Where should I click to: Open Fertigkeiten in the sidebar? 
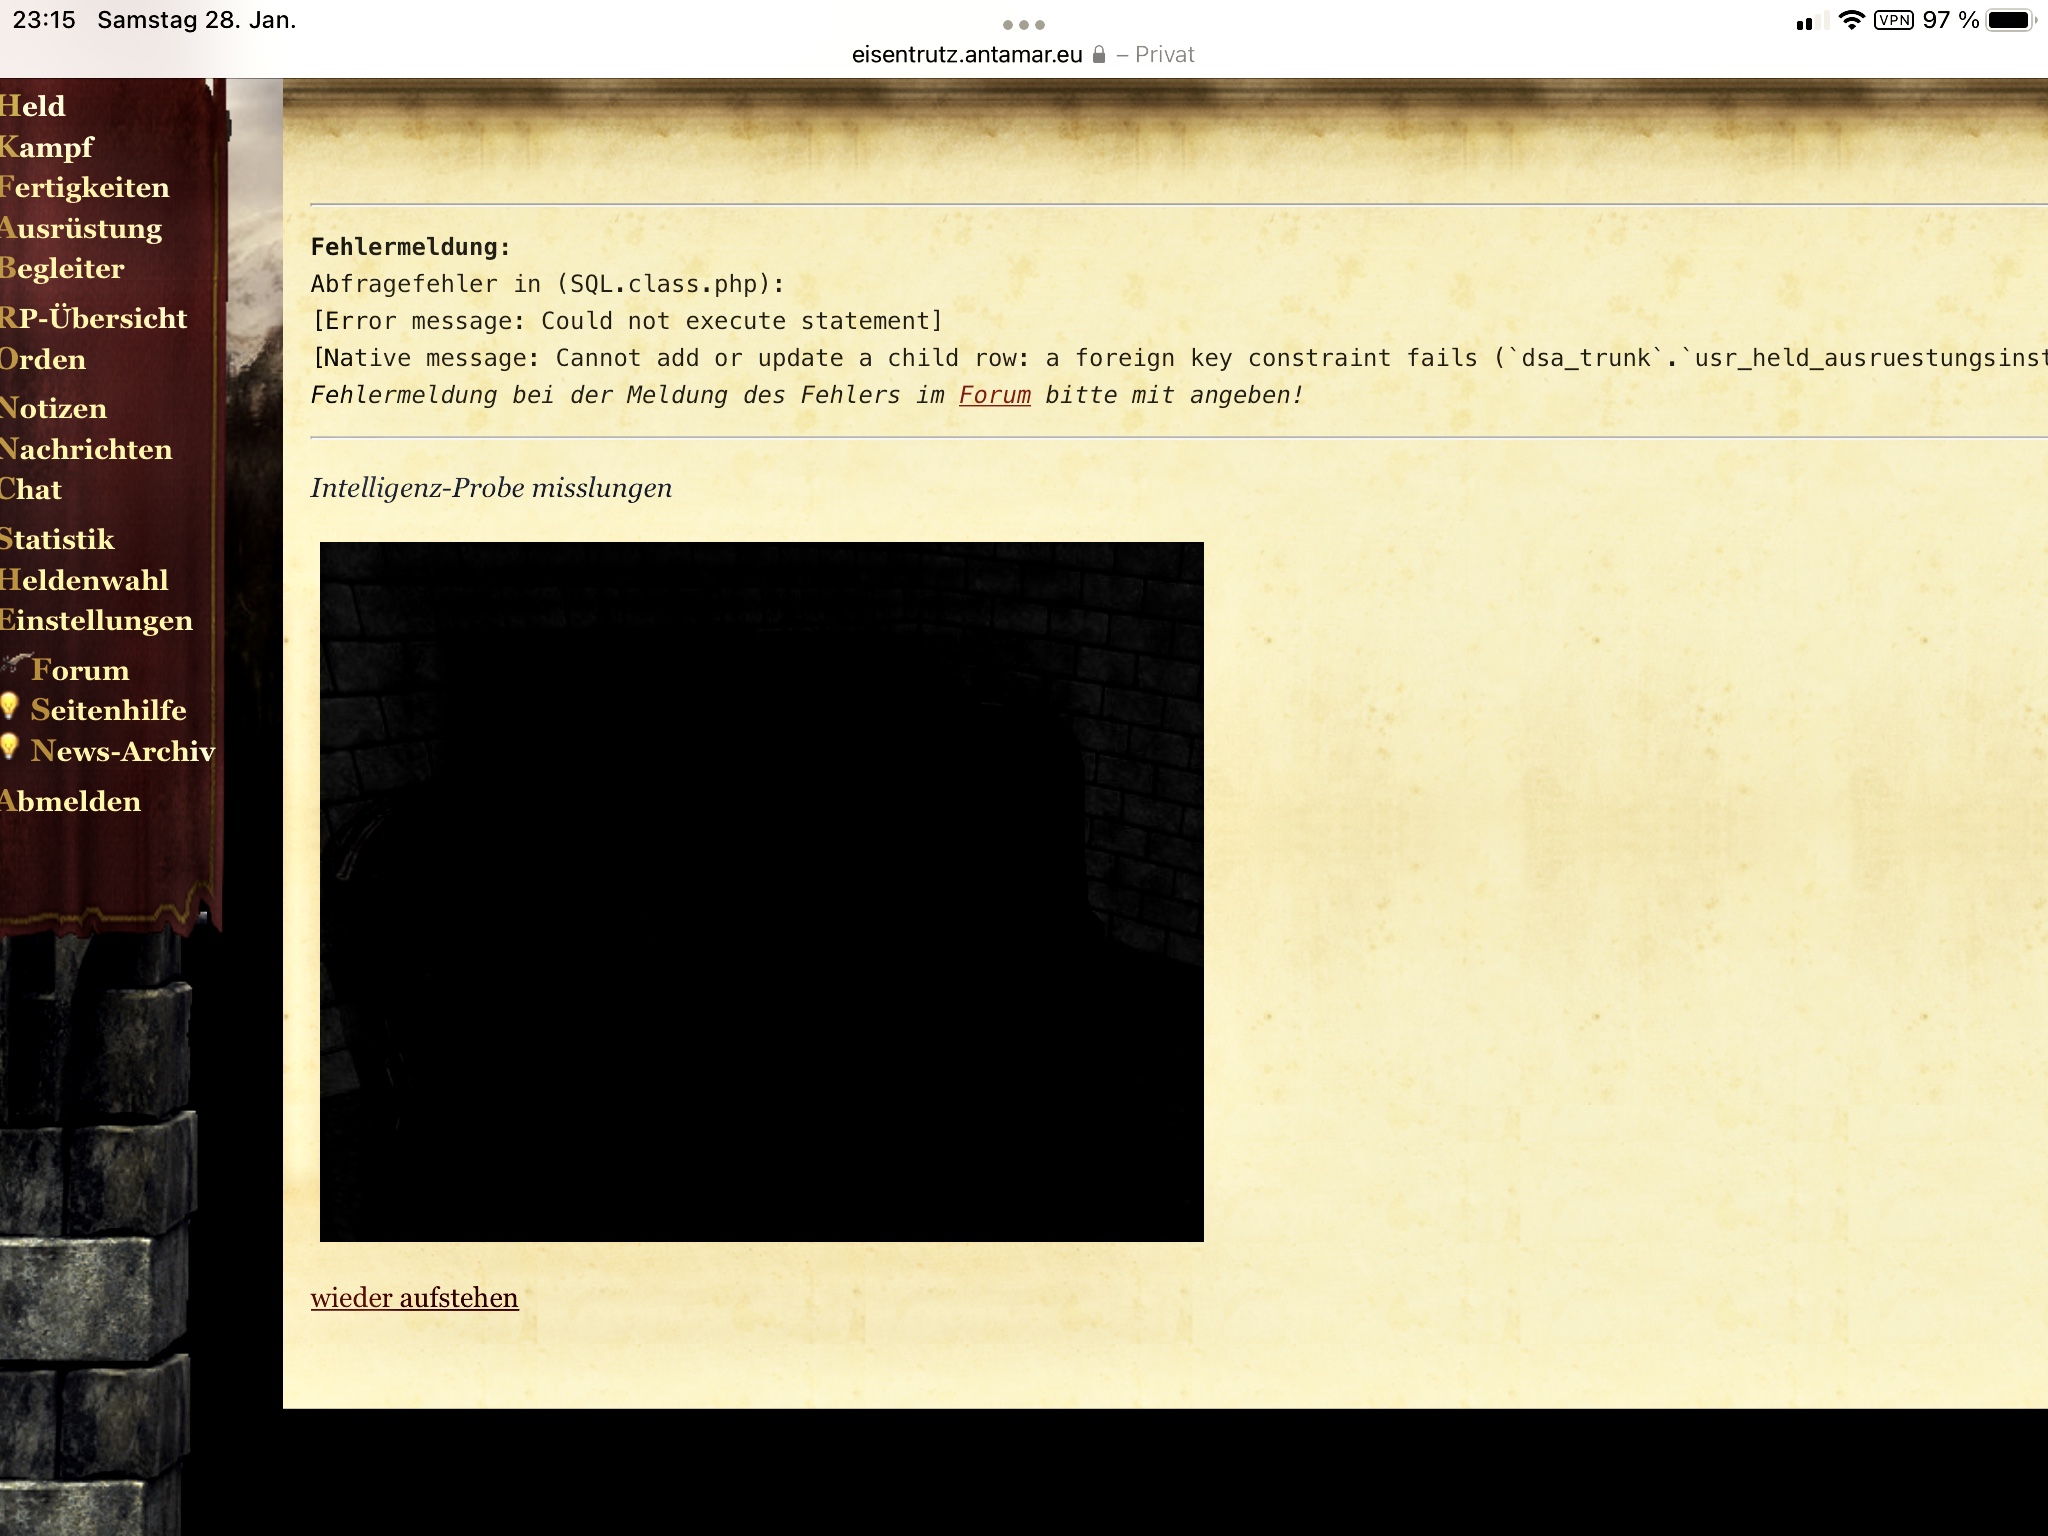click(85, 188)
